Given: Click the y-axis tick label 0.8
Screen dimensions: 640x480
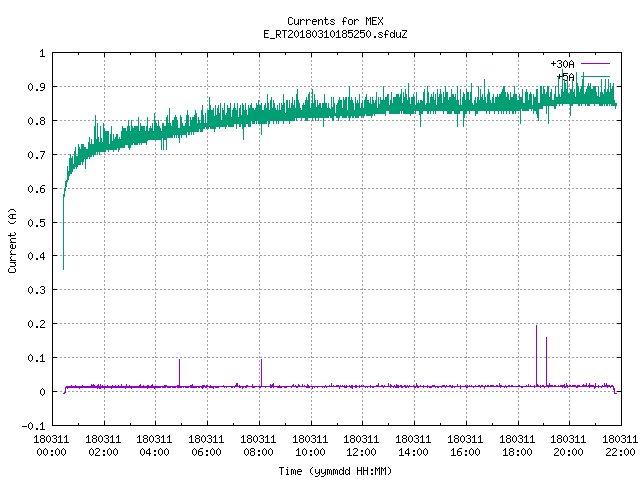Looking at the screenshot, I should click(36, 121).
